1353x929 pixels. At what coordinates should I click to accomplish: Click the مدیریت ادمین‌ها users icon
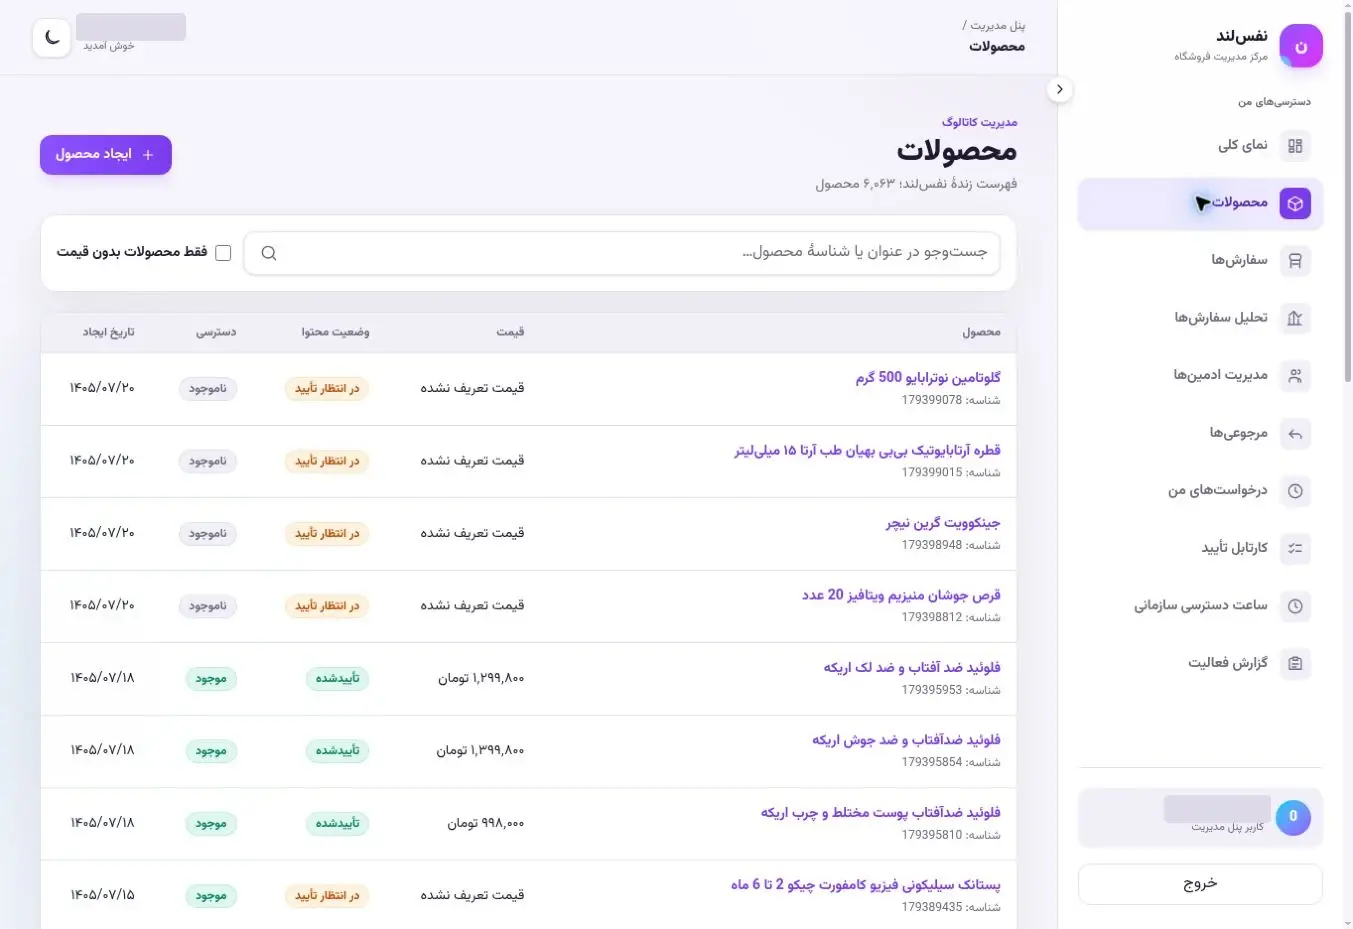(x=1295, y=376)
